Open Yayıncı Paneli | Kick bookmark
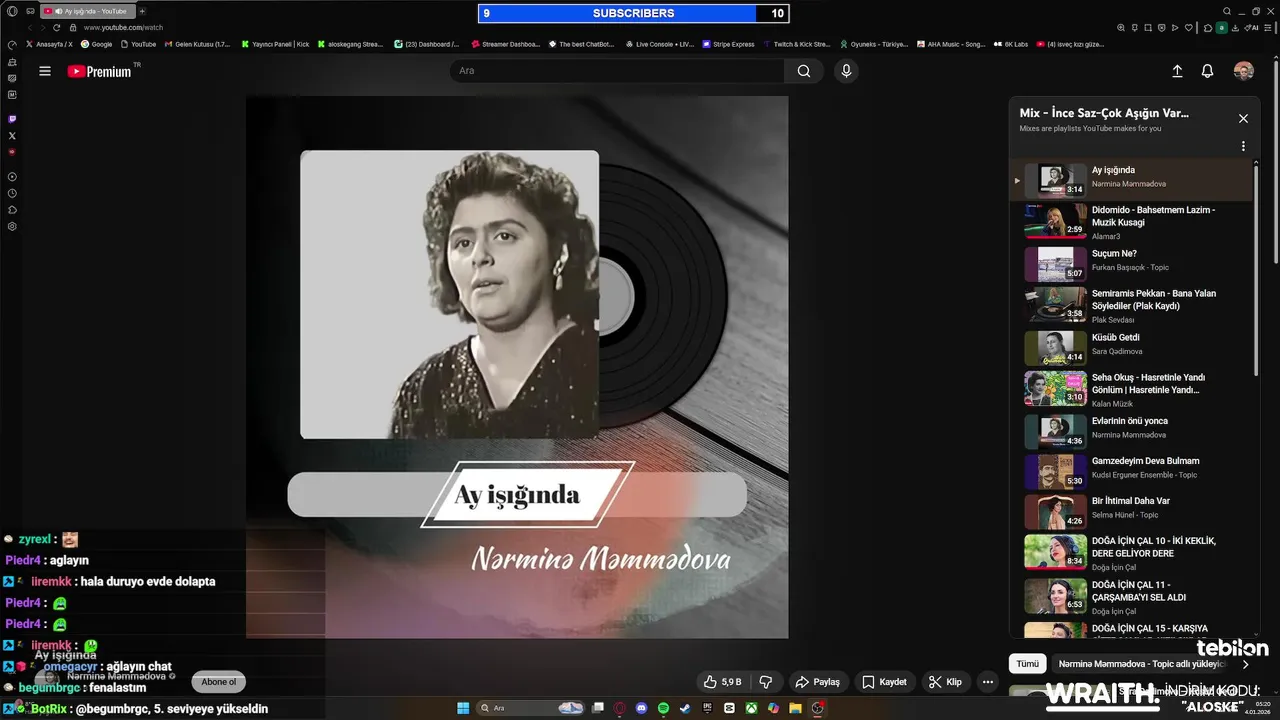The height and width of the screenshot is (720, 1280). point(276,44)
